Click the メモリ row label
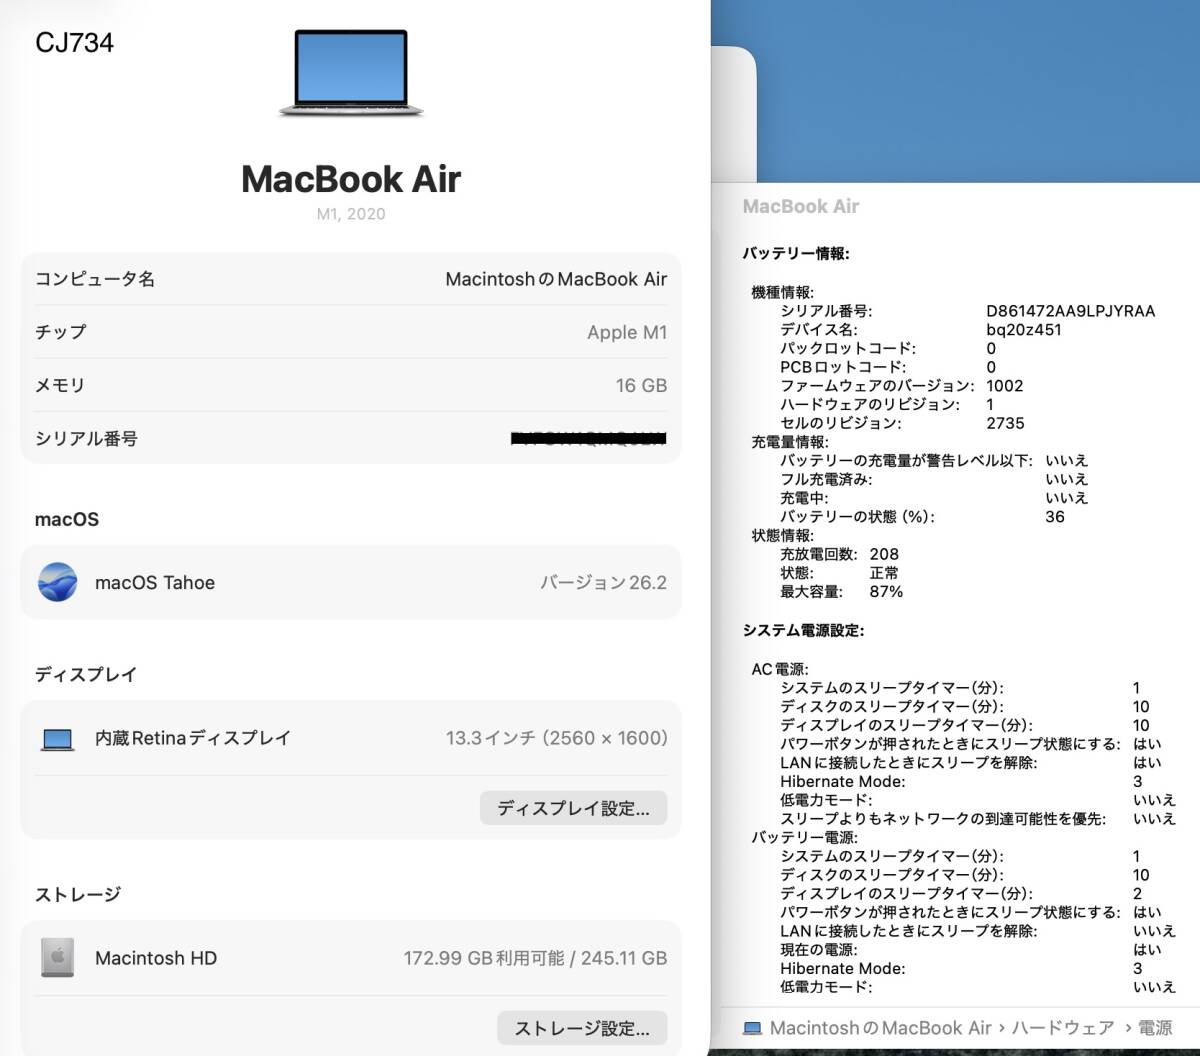1200x1056 pixels. click(61, 385)
